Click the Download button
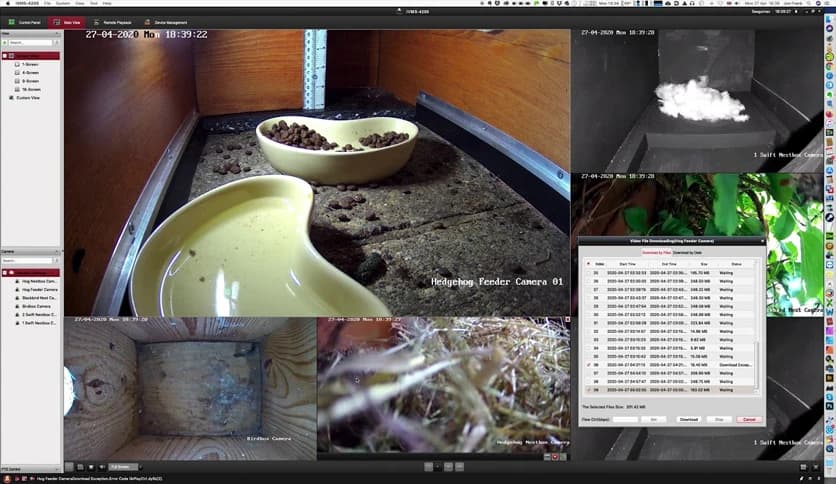Viewport: 836px width, 484px height. 688,420
